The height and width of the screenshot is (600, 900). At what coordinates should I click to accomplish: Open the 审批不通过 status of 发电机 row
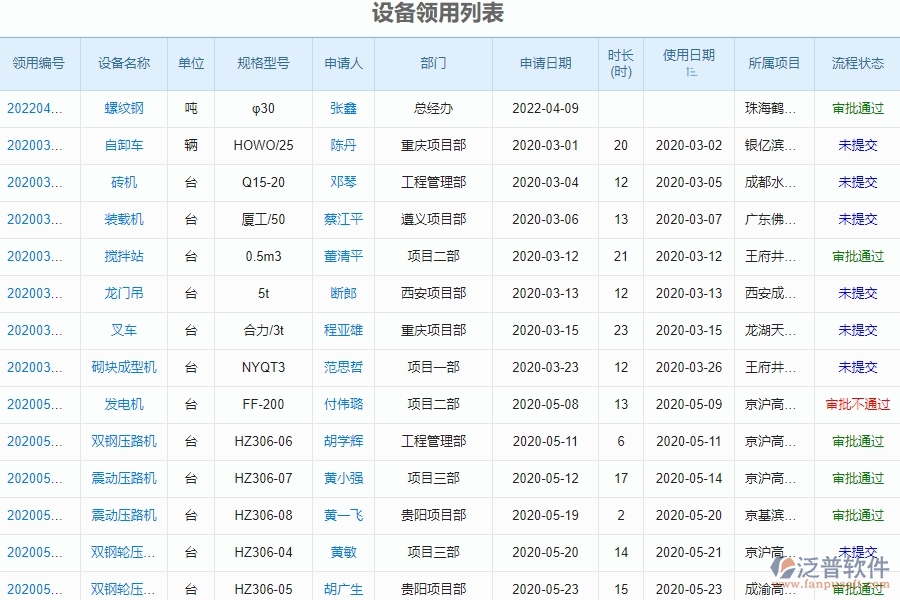[x=857, y=404]
